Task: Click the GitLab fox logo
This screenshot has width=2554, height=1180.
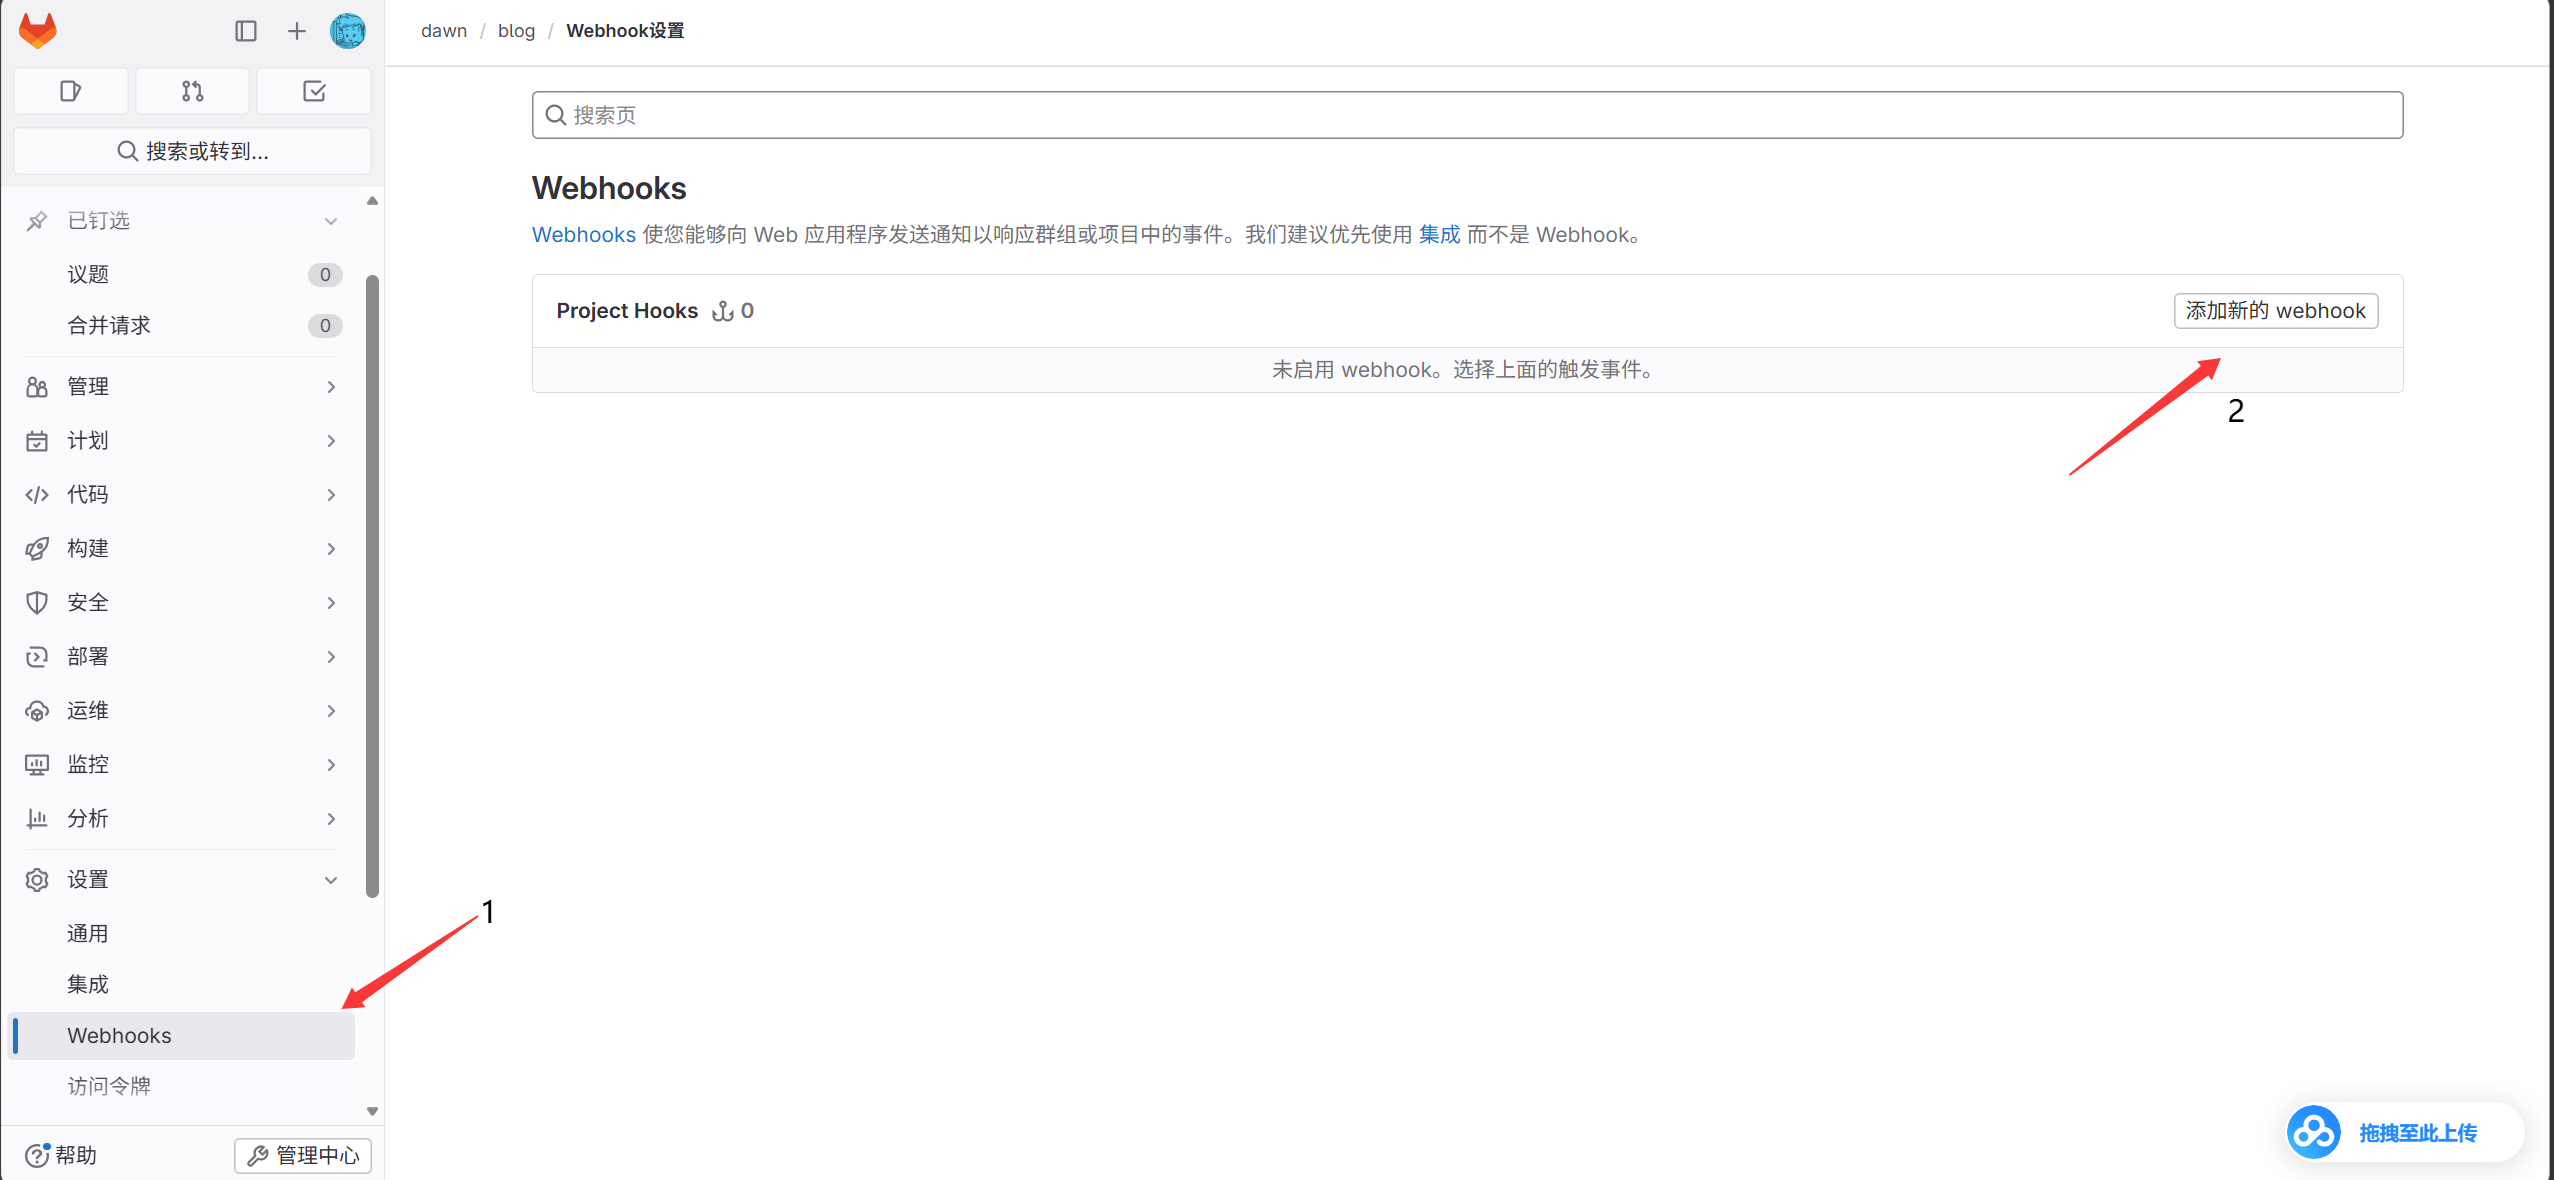Action: tap(38, 31)
